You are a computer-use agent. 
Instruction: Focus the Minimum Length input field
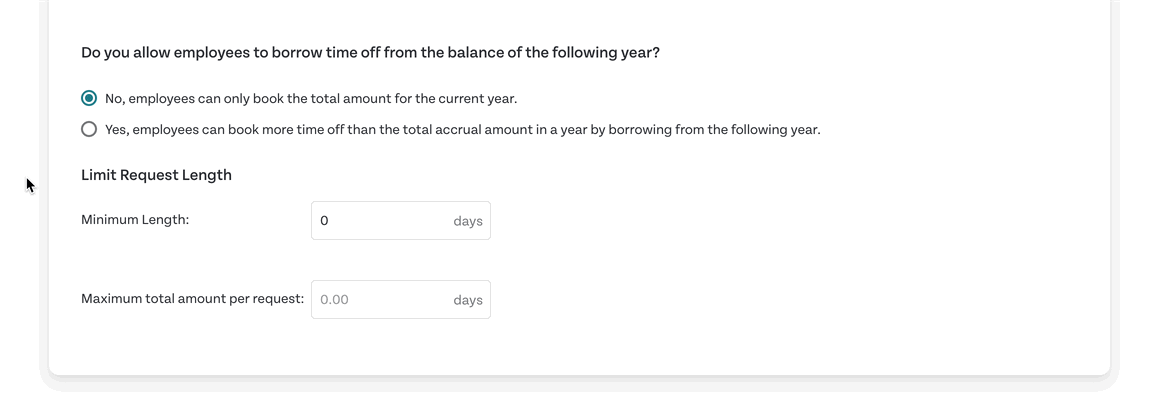pyautogui.click(x=401, y=220)
